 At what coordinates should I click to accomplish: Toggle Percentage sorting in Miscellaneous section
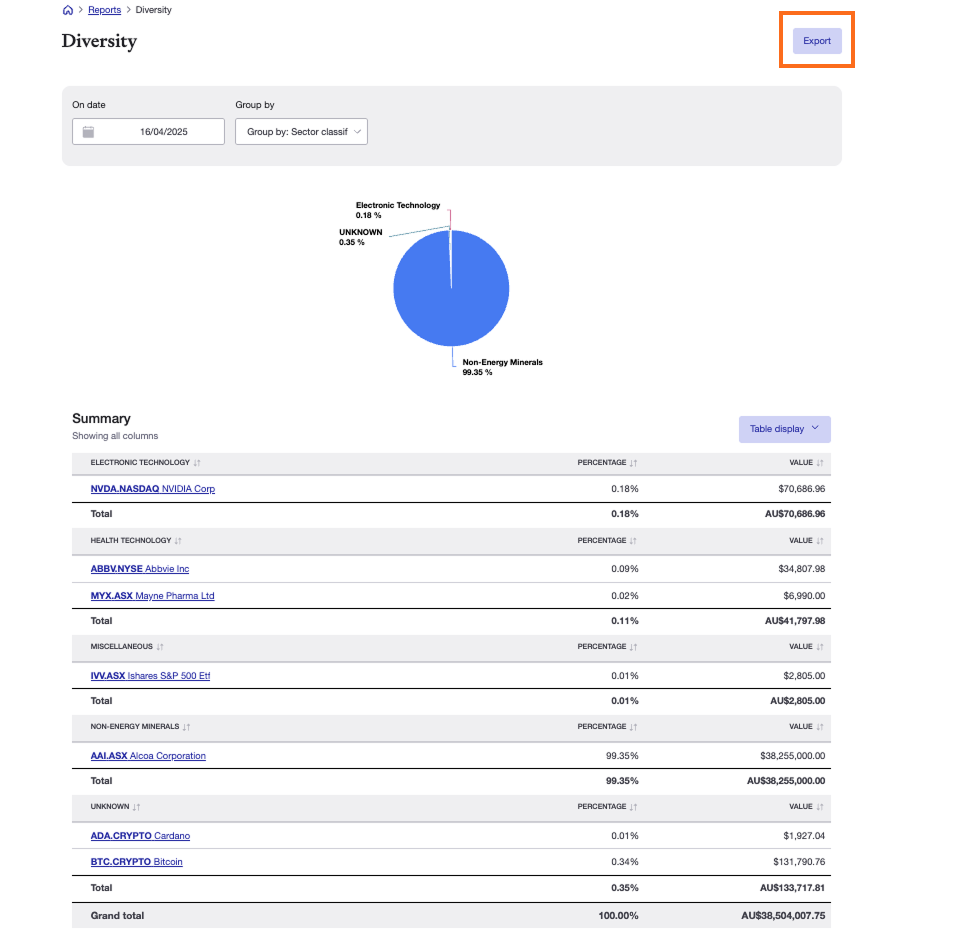click(x=632, y=647)
